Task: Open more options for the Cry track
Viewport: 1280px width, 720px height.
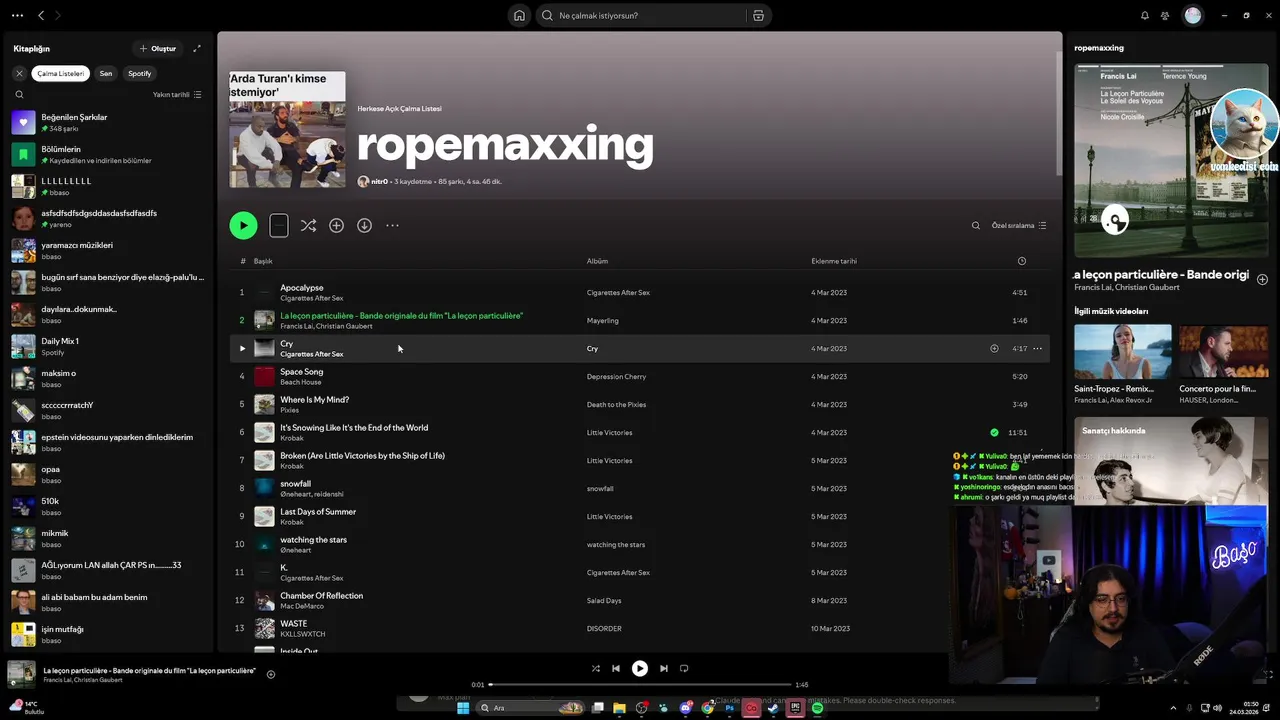Action: click(x=1037, y=348)
